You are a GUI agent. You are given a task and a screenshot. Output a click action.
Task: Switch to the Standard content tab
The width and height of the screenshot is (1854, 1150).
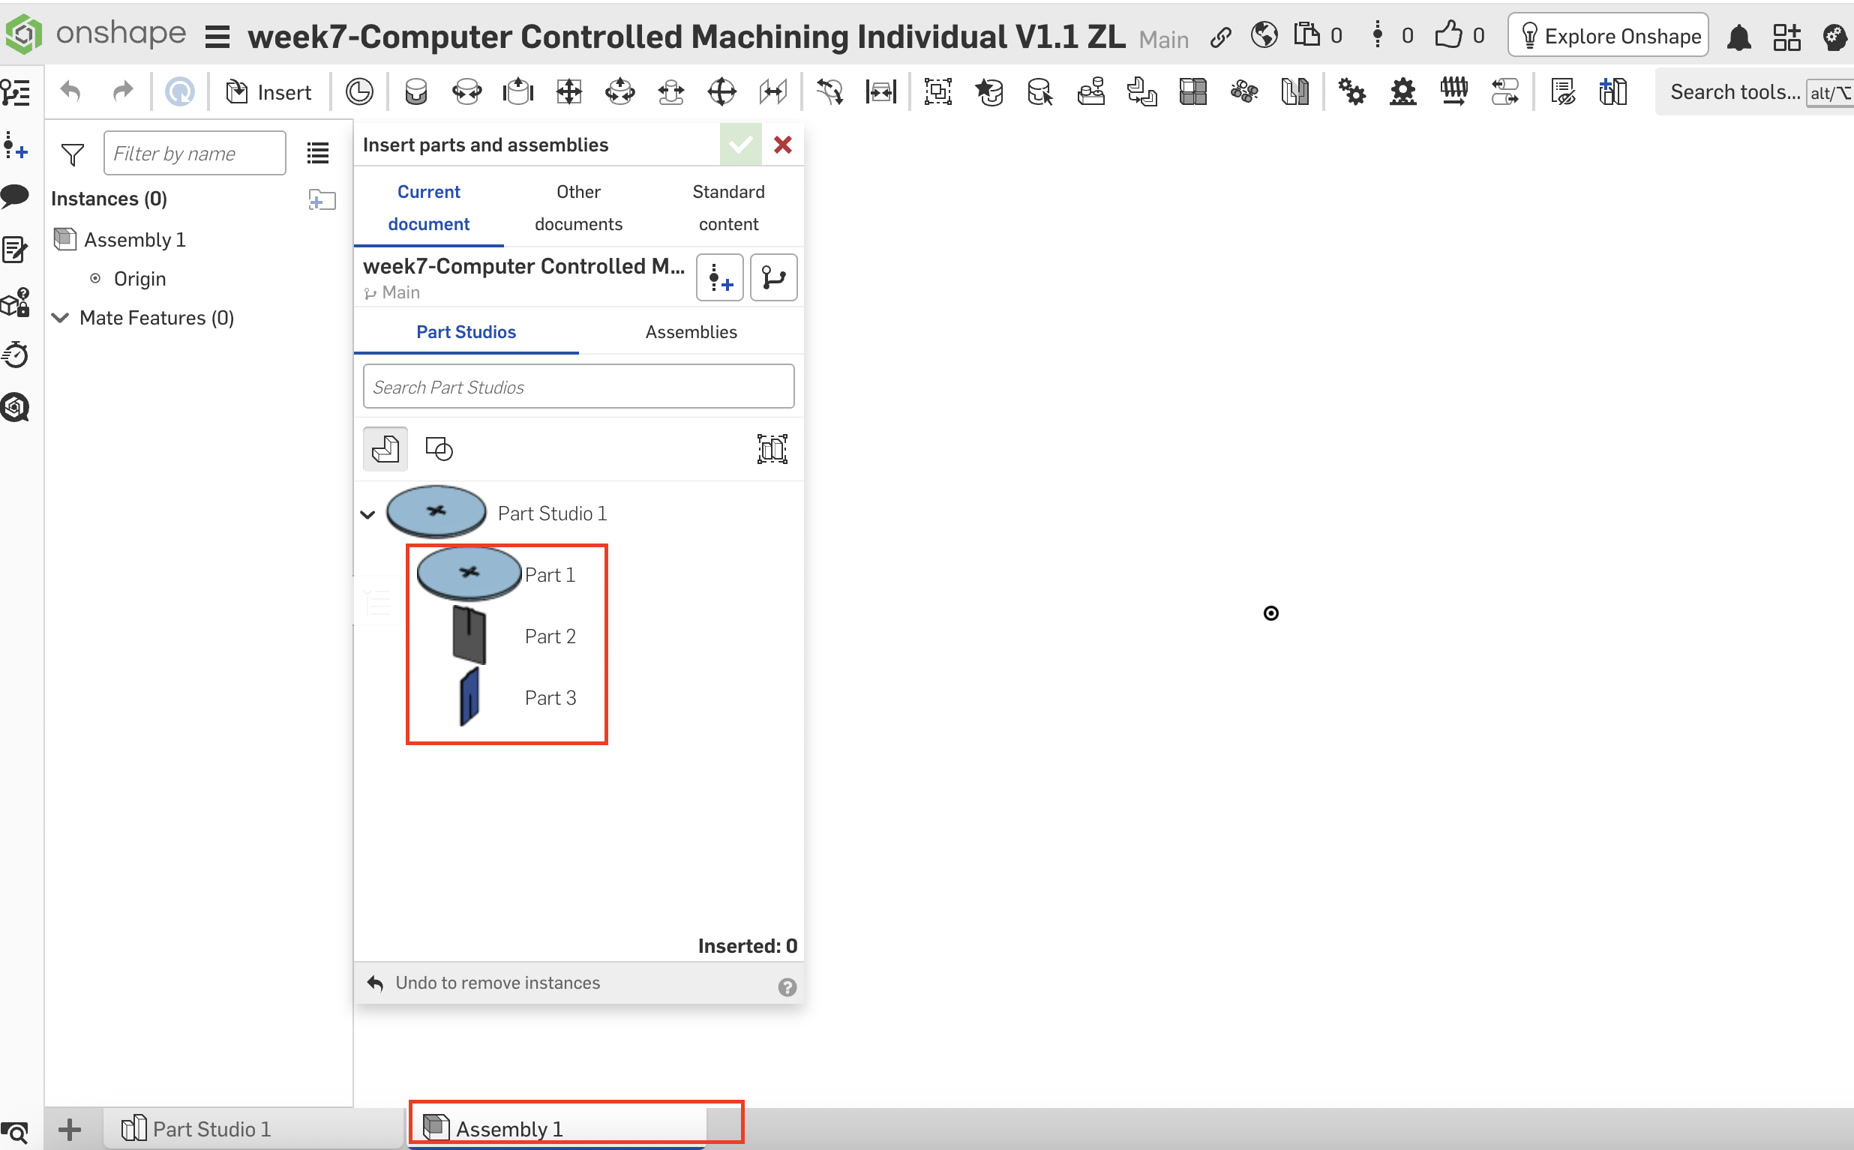(x=729, y=207)
